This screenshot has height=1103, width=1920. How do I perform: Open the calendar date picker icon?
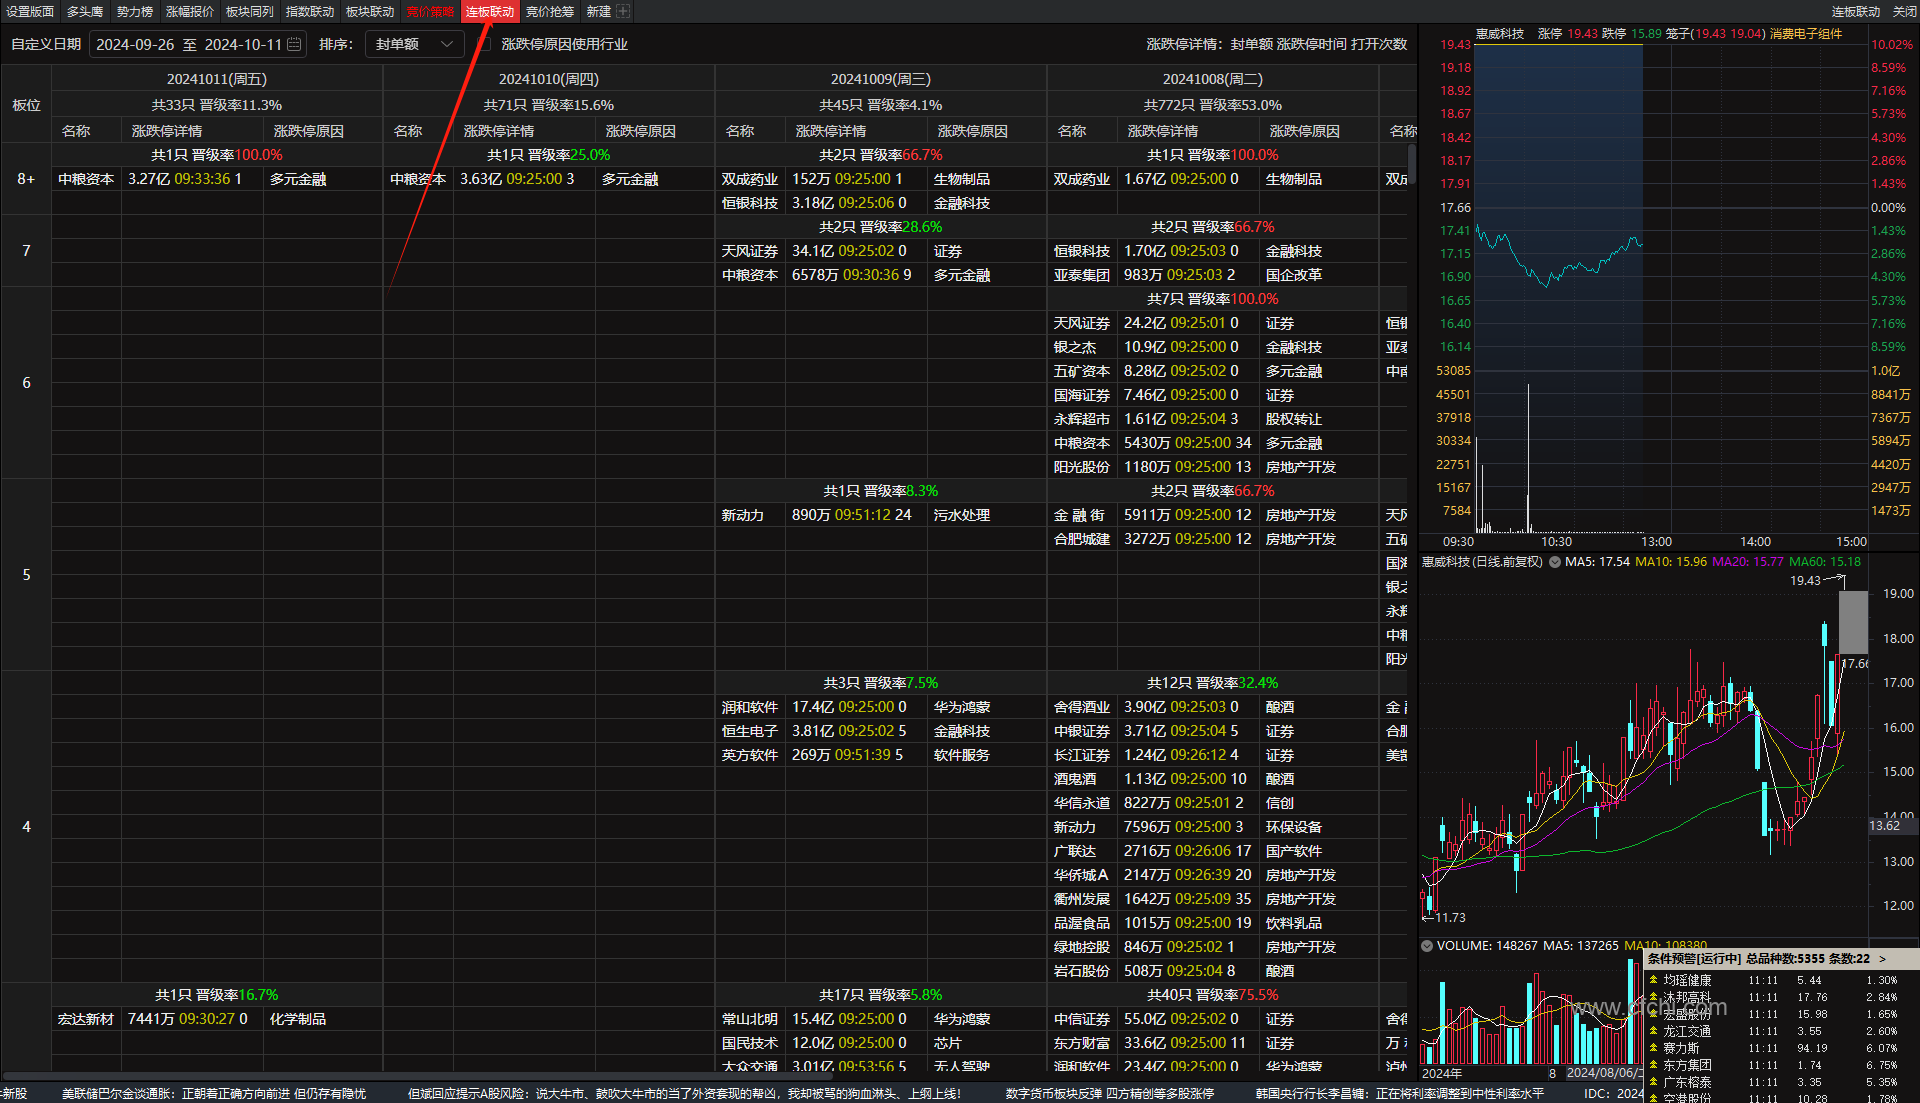pos(294,44)
